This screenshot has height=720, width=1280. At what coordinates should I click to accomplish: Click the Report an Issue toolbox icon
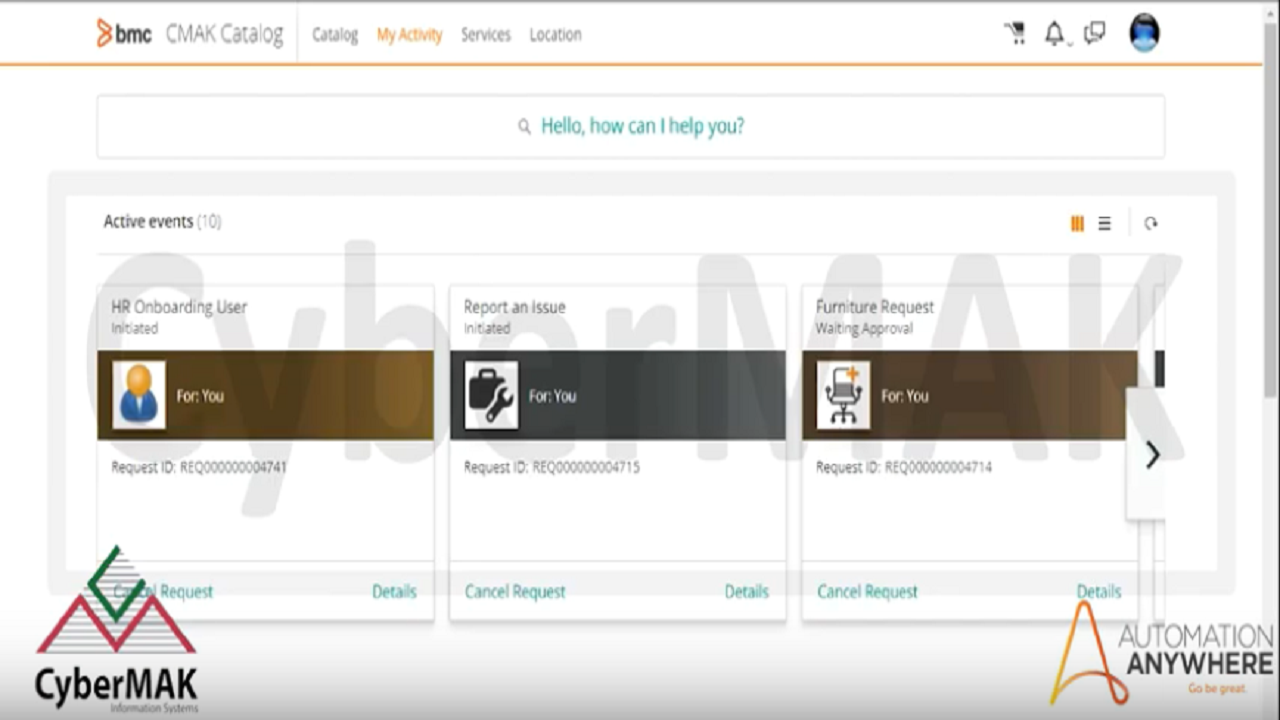point(492,395)
